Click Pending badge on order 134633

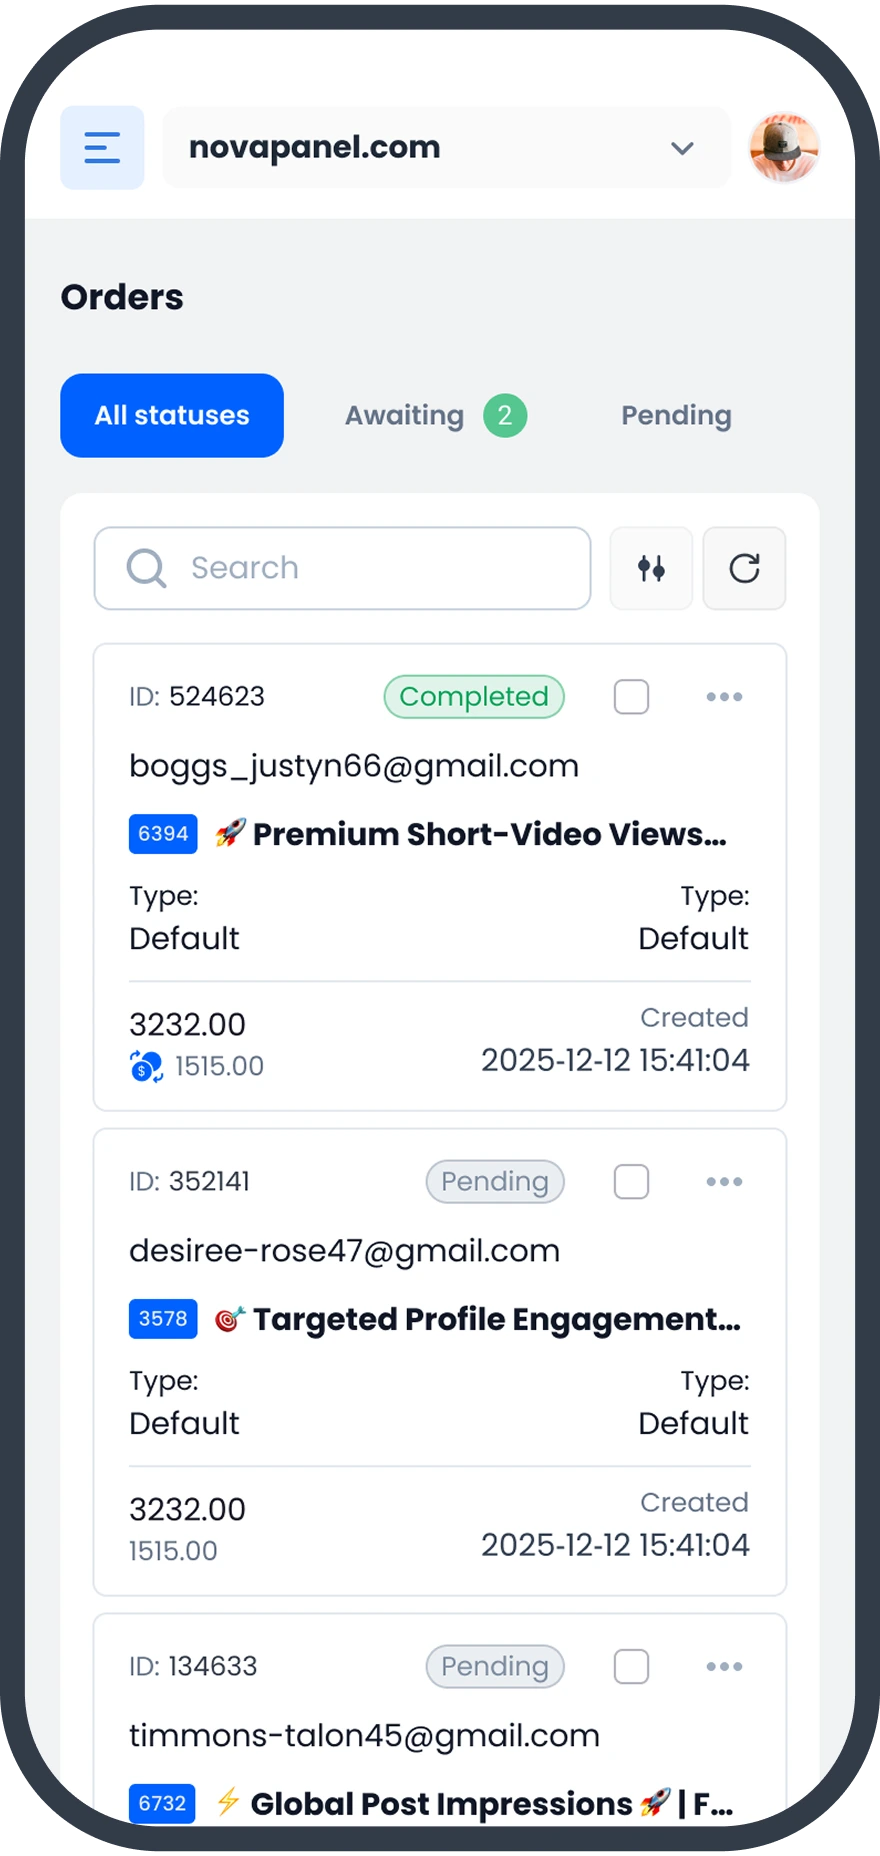click(495, 1666)
